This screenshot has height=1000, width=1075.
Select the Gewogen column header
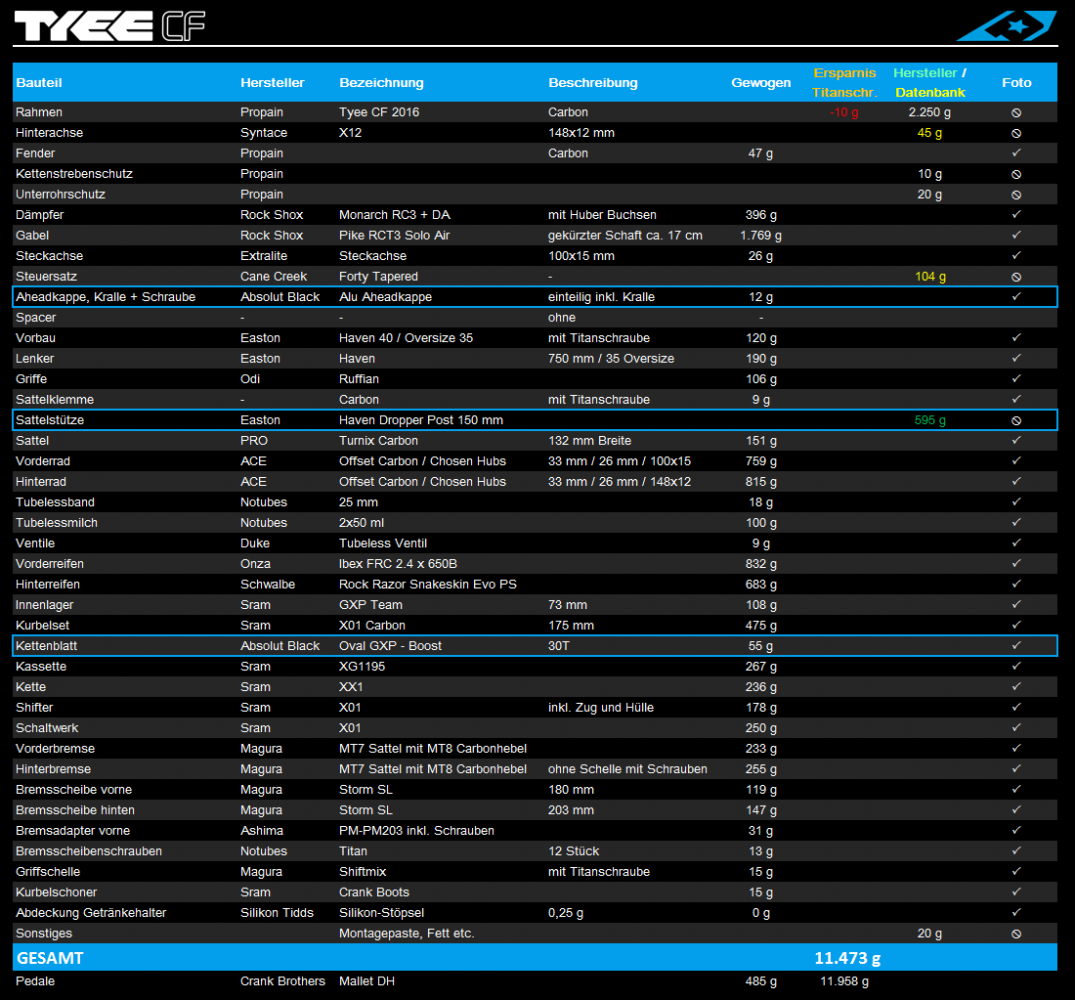(760, 83)
